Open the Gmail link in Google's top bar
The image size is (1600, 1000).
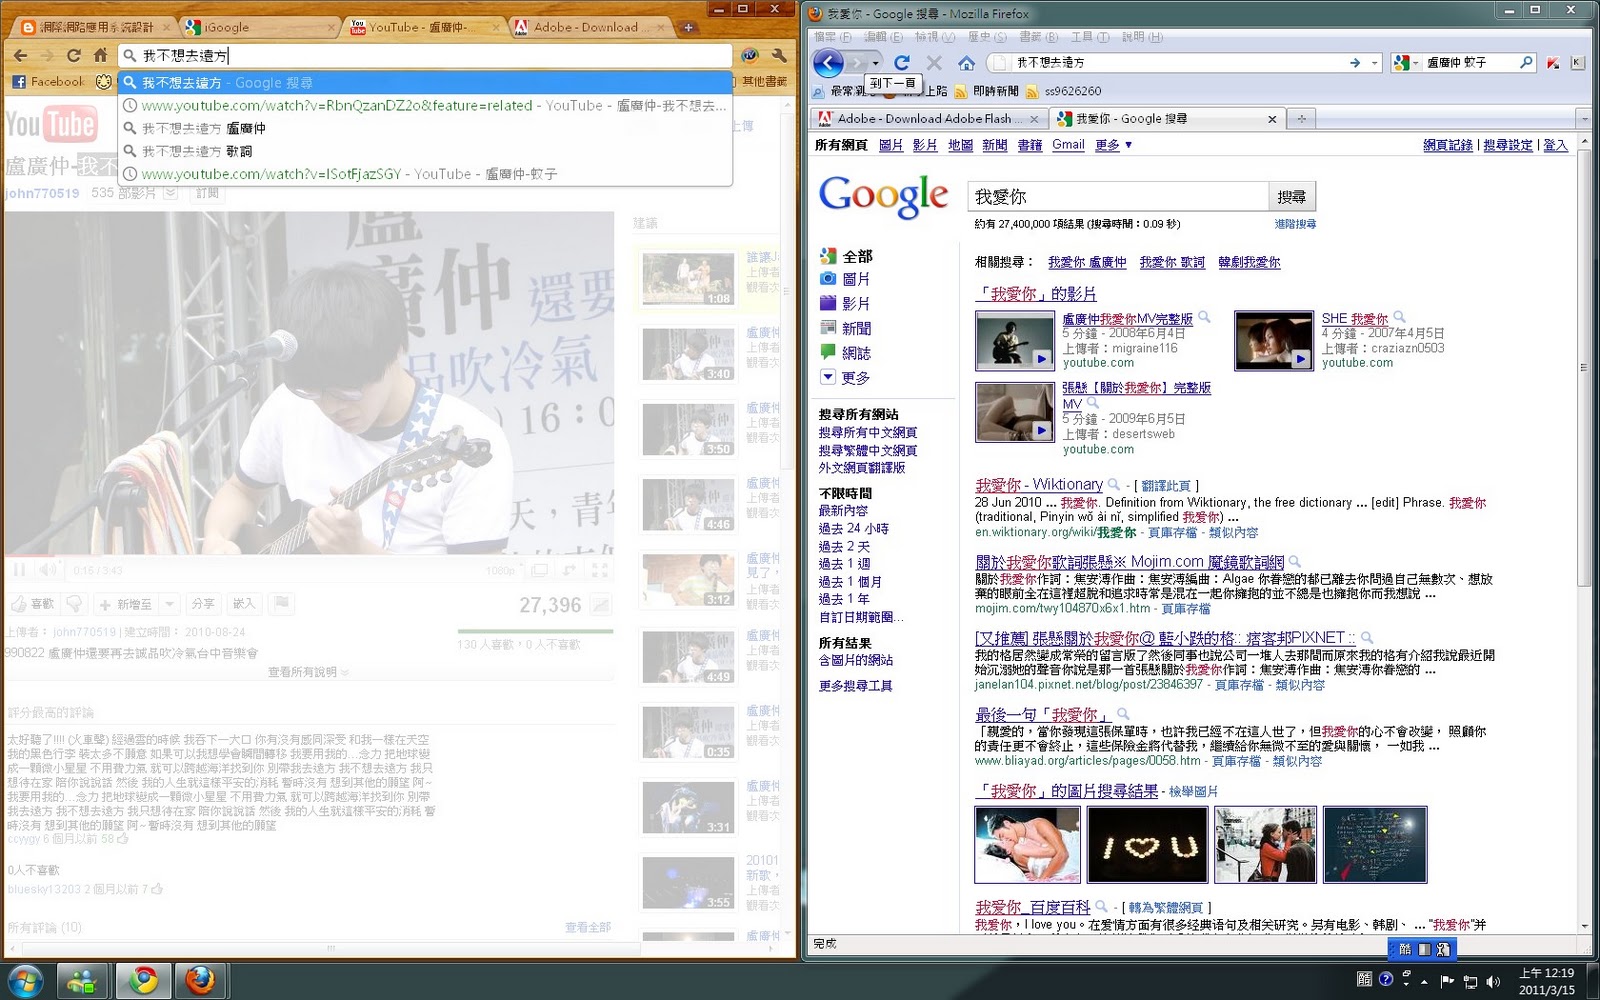[1068, 145]
